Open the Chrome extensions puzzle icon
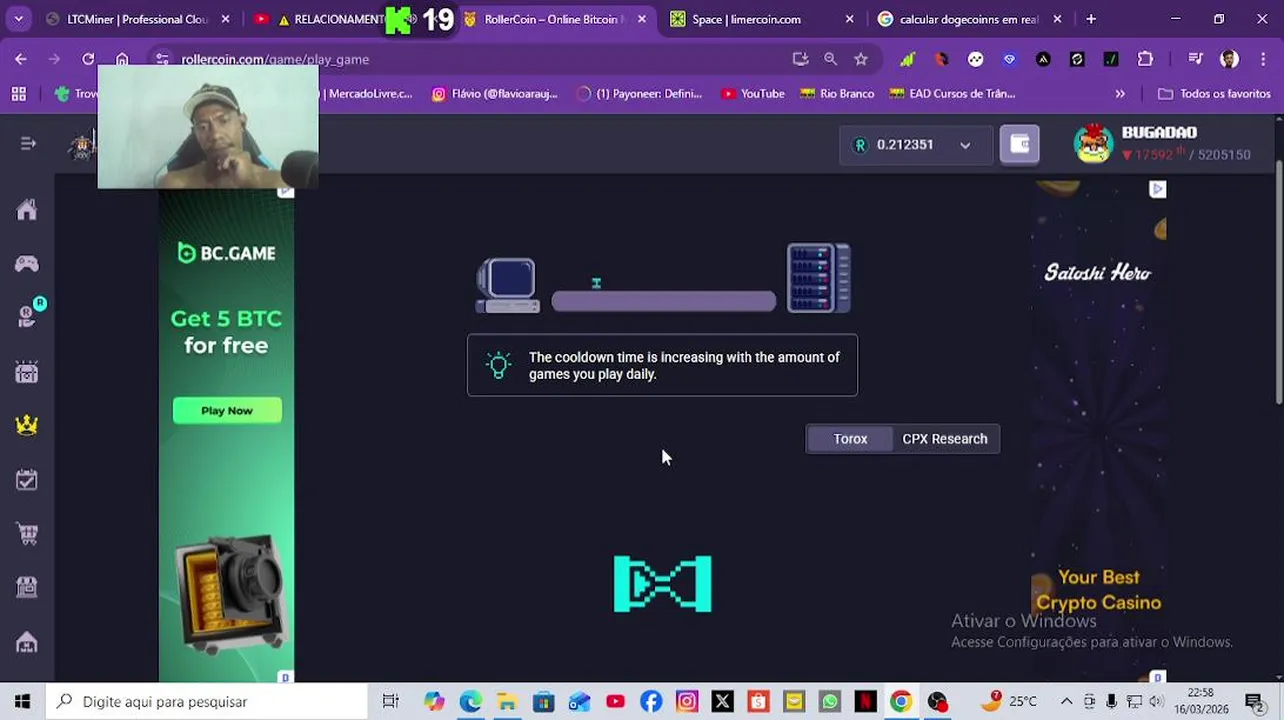Viewport: 1284px width, 720px height. click(1145, 59)
